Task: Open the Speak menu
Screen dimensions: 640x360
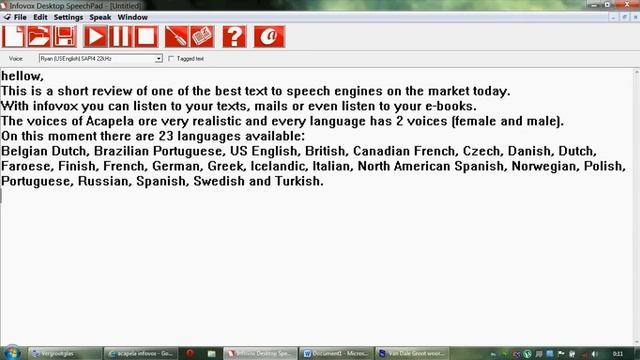Action: coord(100,17)
